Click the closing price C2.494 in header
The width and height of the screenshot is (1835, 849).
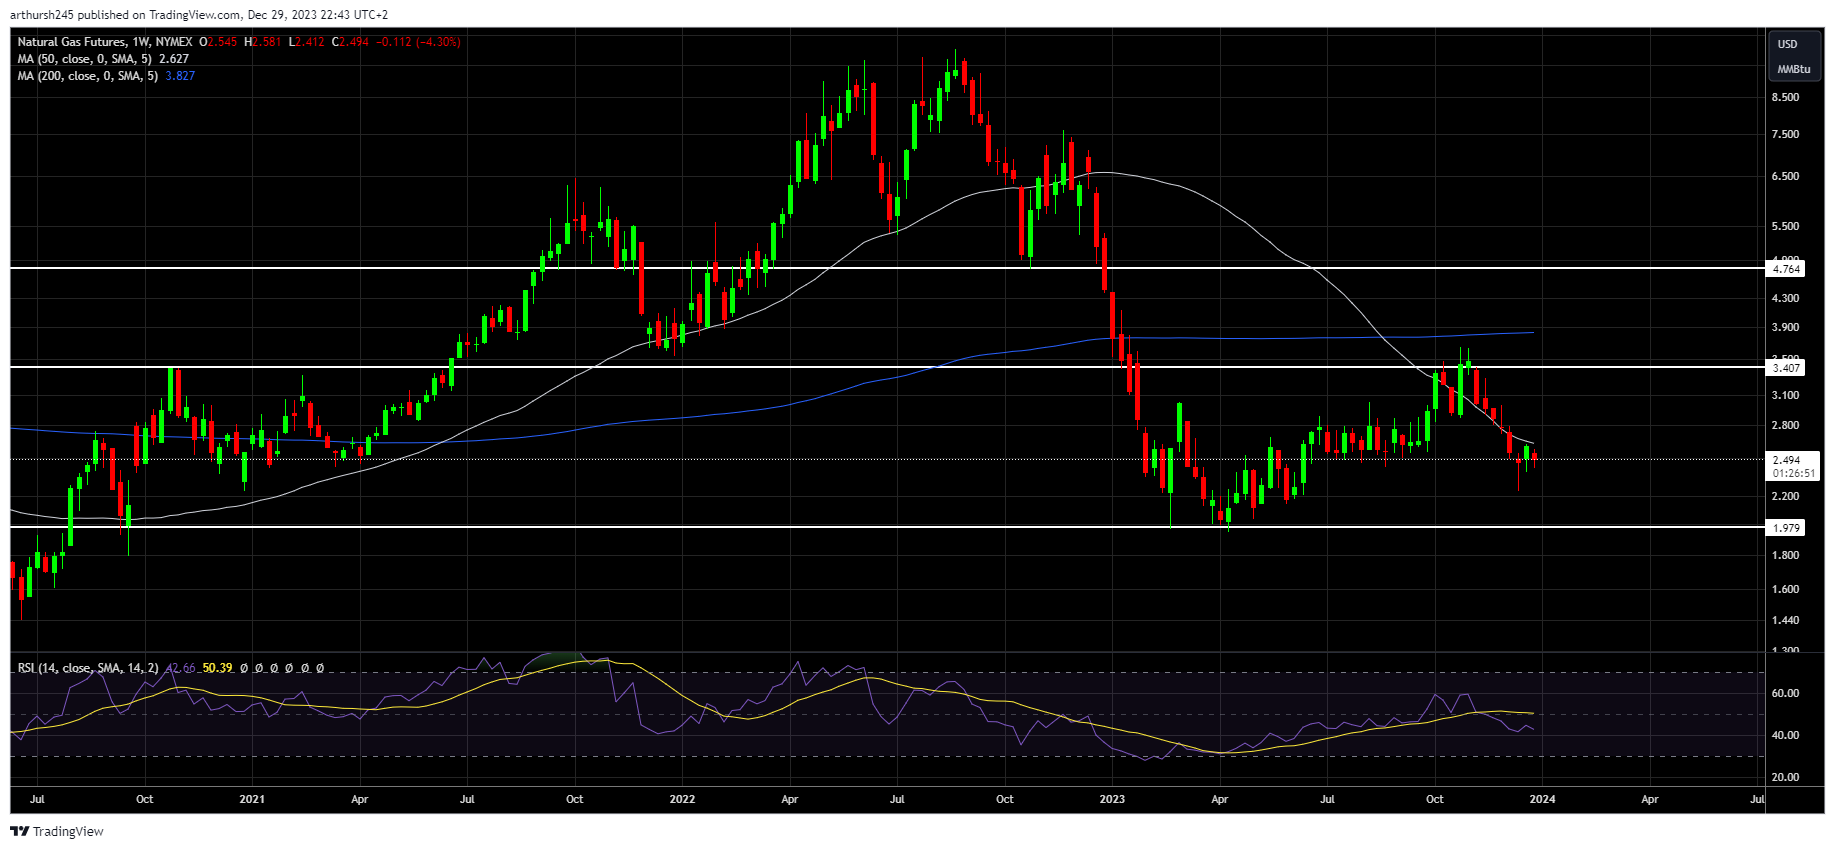(350, 42)
